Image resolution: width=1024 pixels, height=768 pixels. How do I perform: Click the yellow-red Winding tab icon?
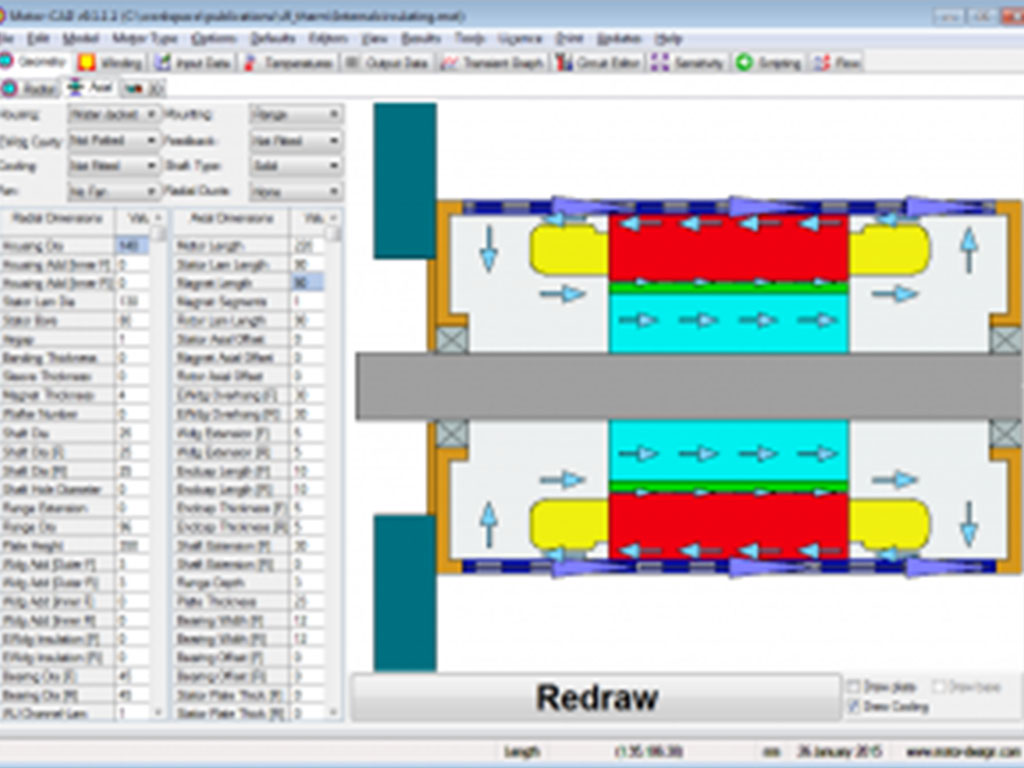[86, 63]
